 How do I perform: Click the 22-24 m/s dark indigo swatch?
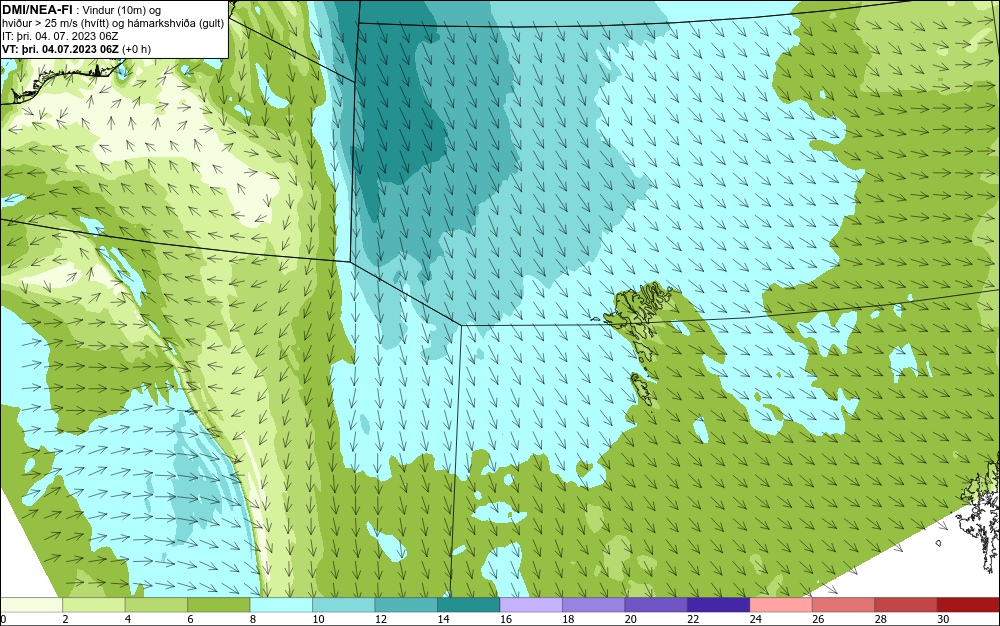(719, 605)
